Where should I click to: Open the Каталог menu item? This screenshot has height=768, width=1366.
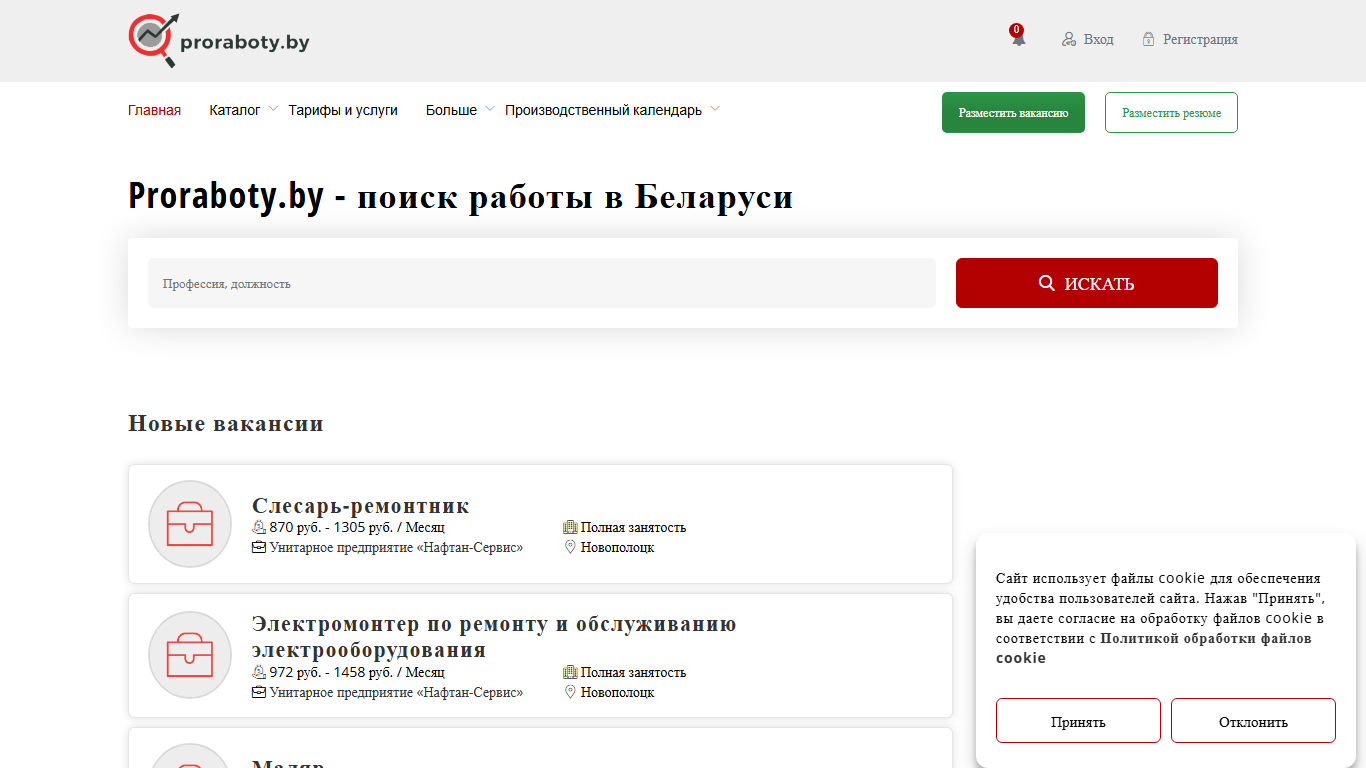coord(235,110)
